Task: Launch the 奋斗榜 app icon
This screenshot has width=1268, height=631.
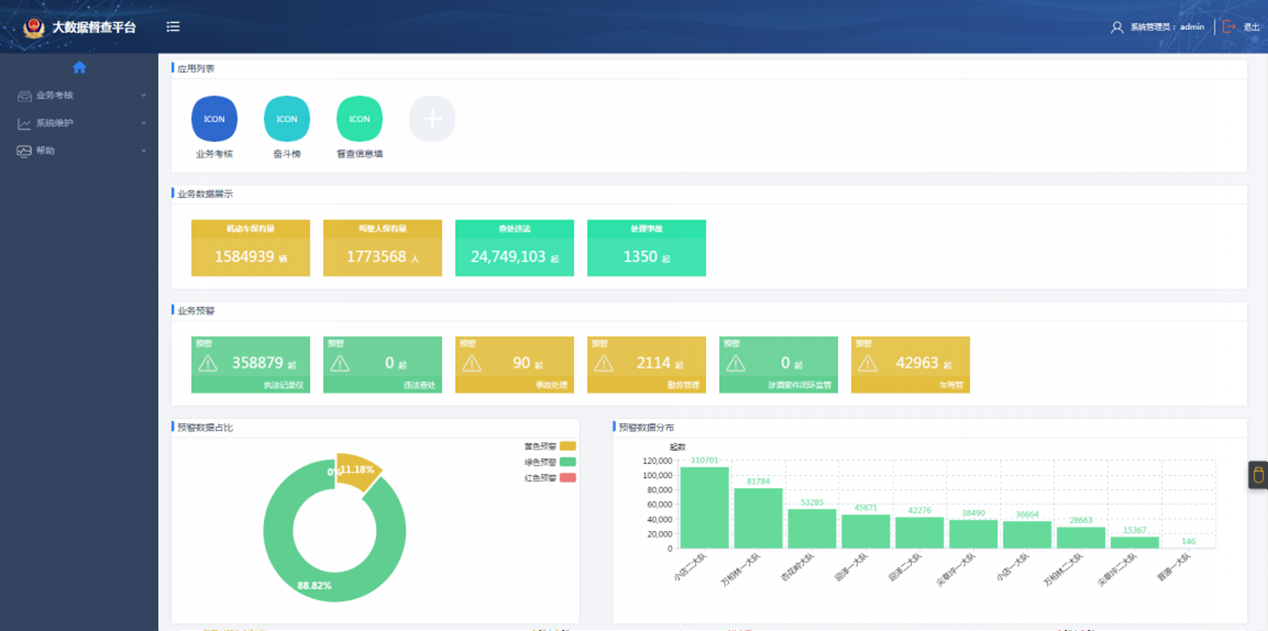Action: pyautogui.click(x=287, y=119)
